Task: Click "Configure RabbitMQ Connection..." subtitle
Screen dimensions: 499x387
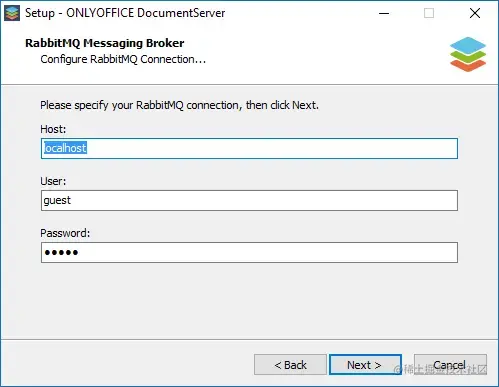Action: tap(123, 59)
